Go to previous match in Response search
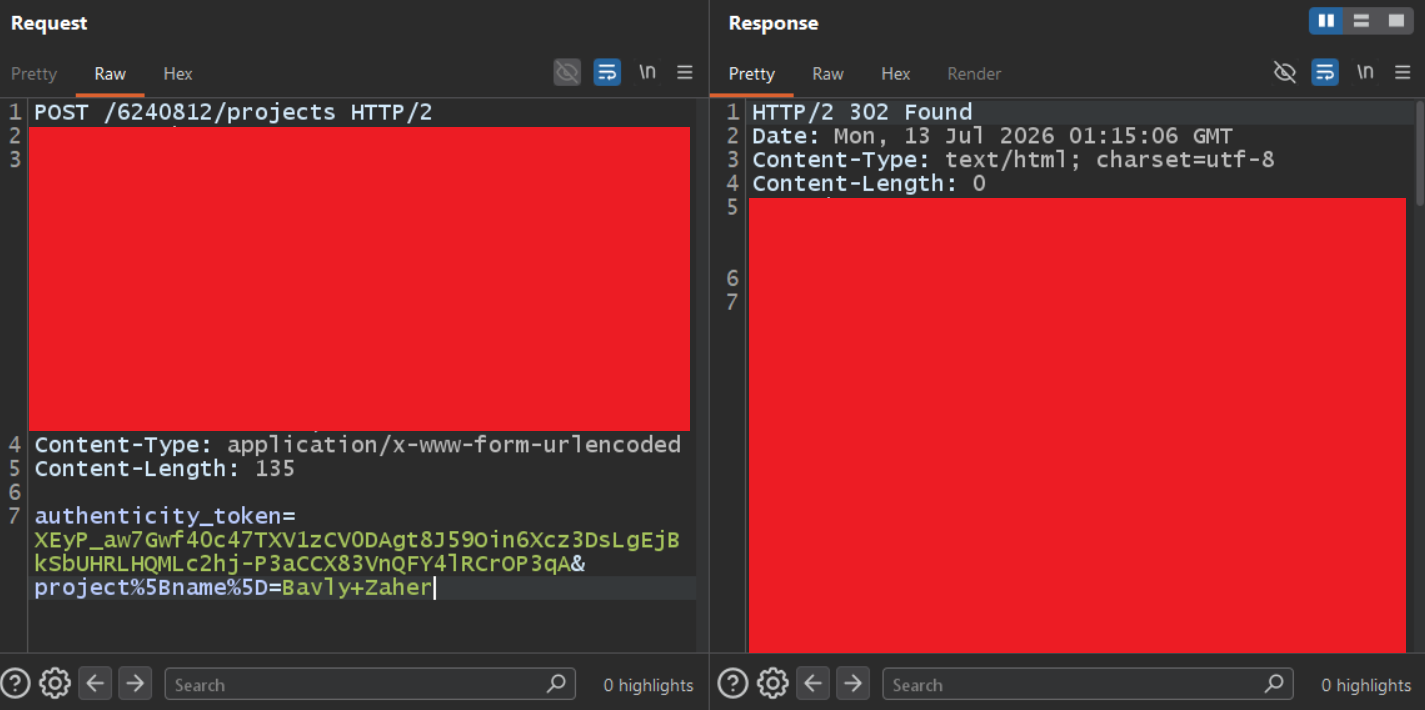The image size is (1425, 710). click(813, 683)
